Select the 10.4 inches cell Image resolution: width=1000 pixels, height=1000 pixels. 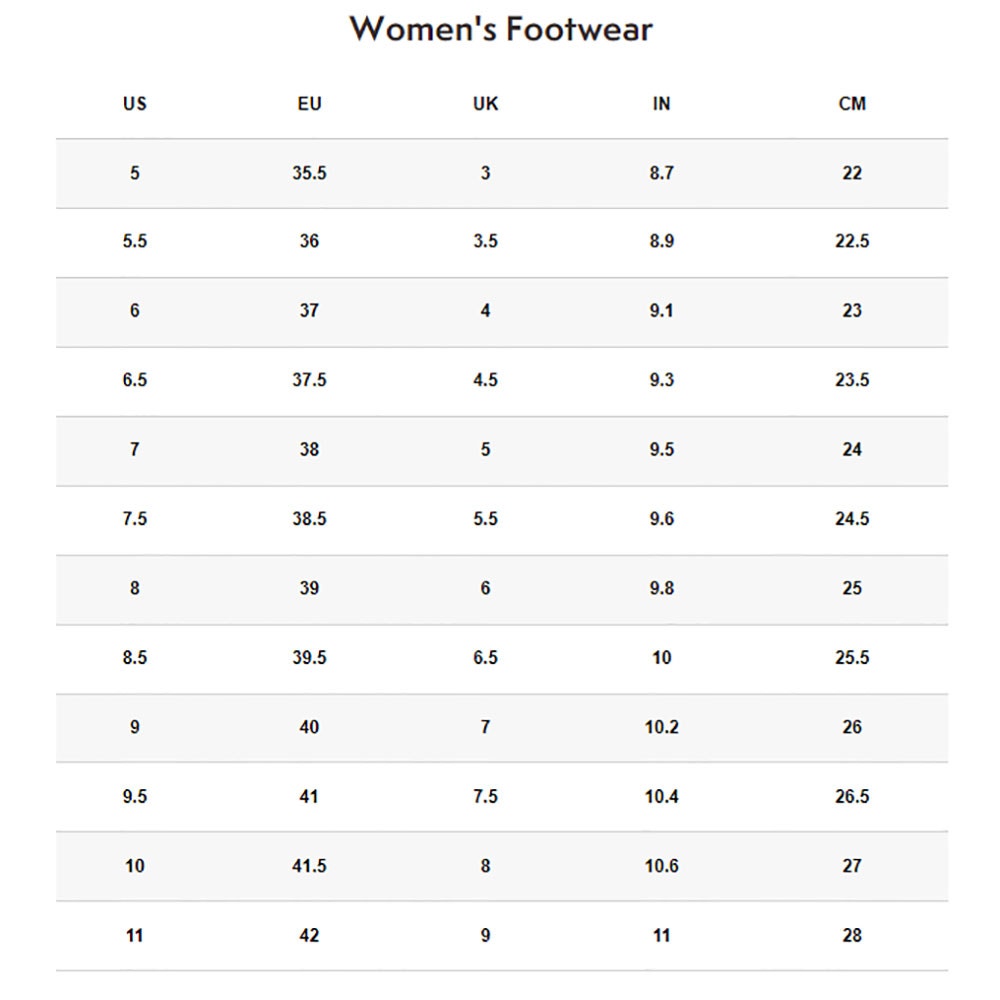(x=661, y=797)
